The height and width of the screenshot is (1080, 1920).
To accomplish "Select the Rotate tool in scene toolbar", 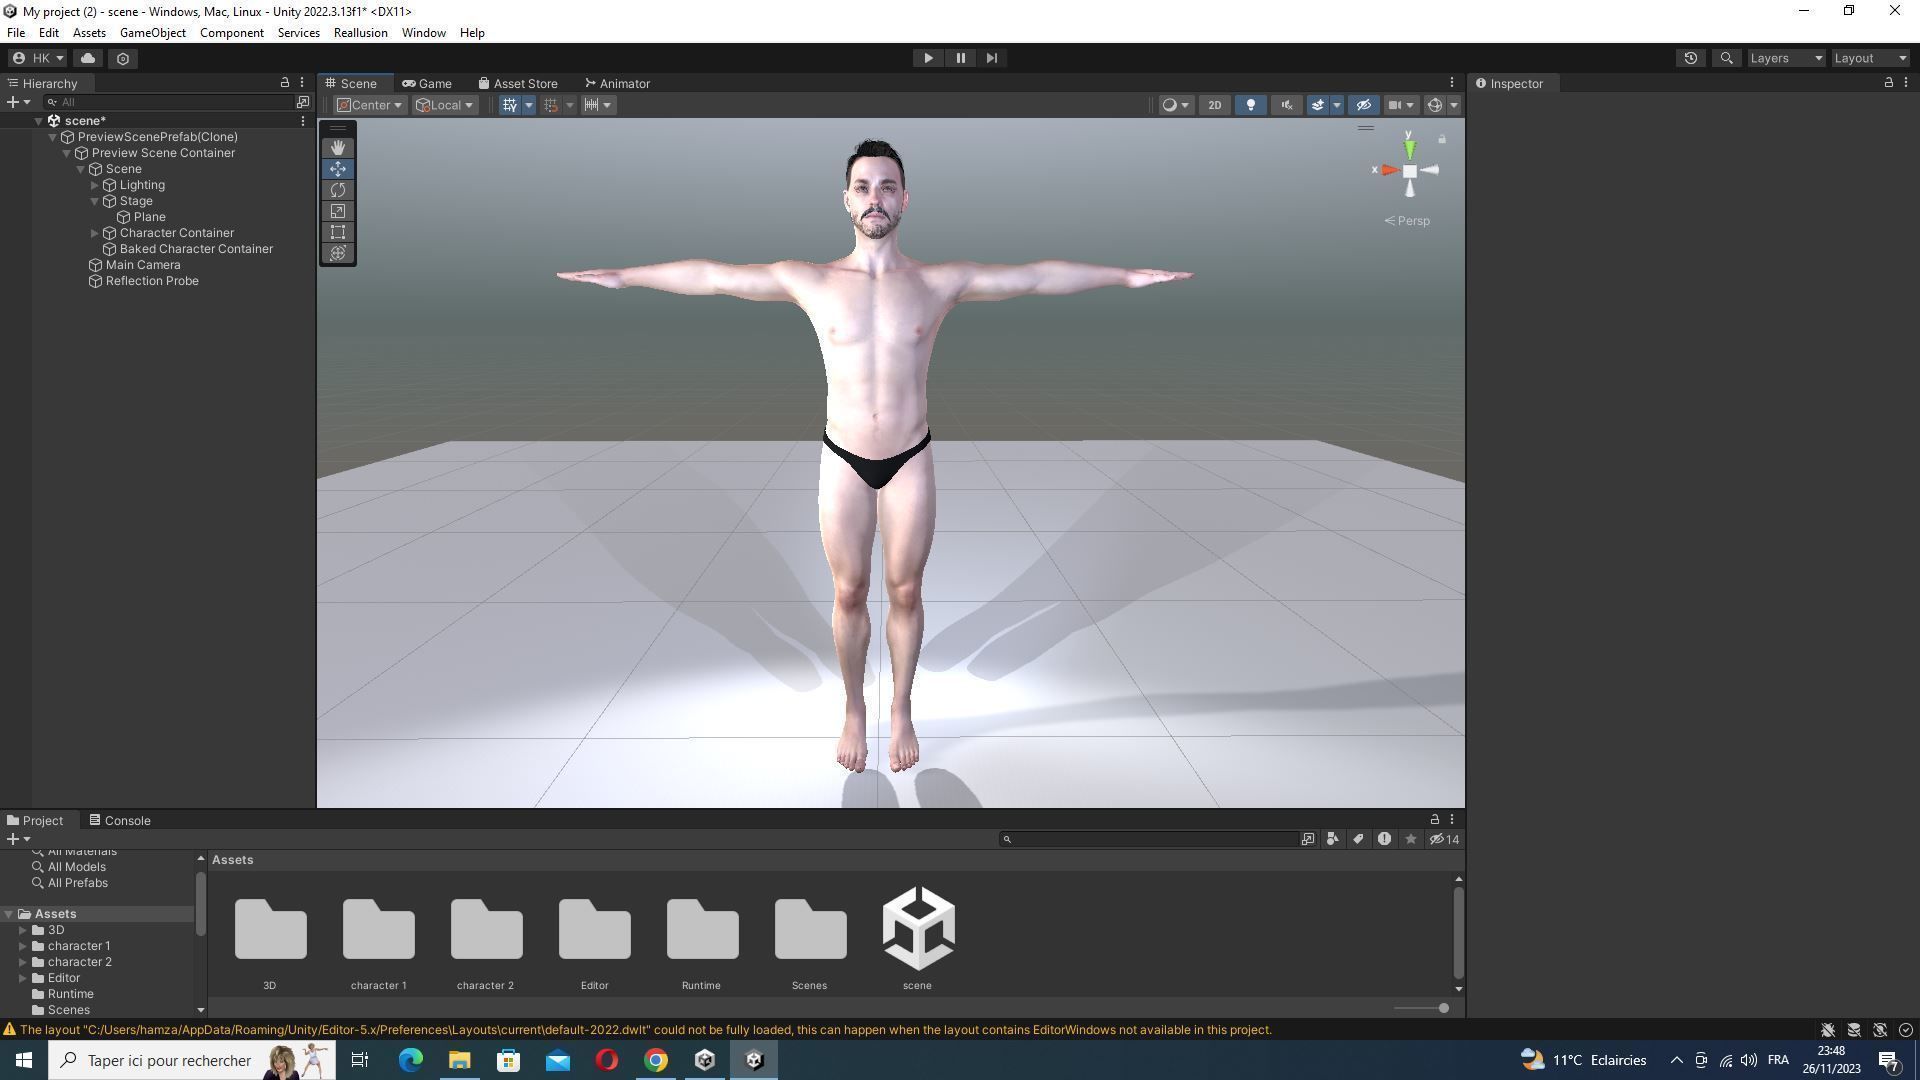I will (338, 190).
